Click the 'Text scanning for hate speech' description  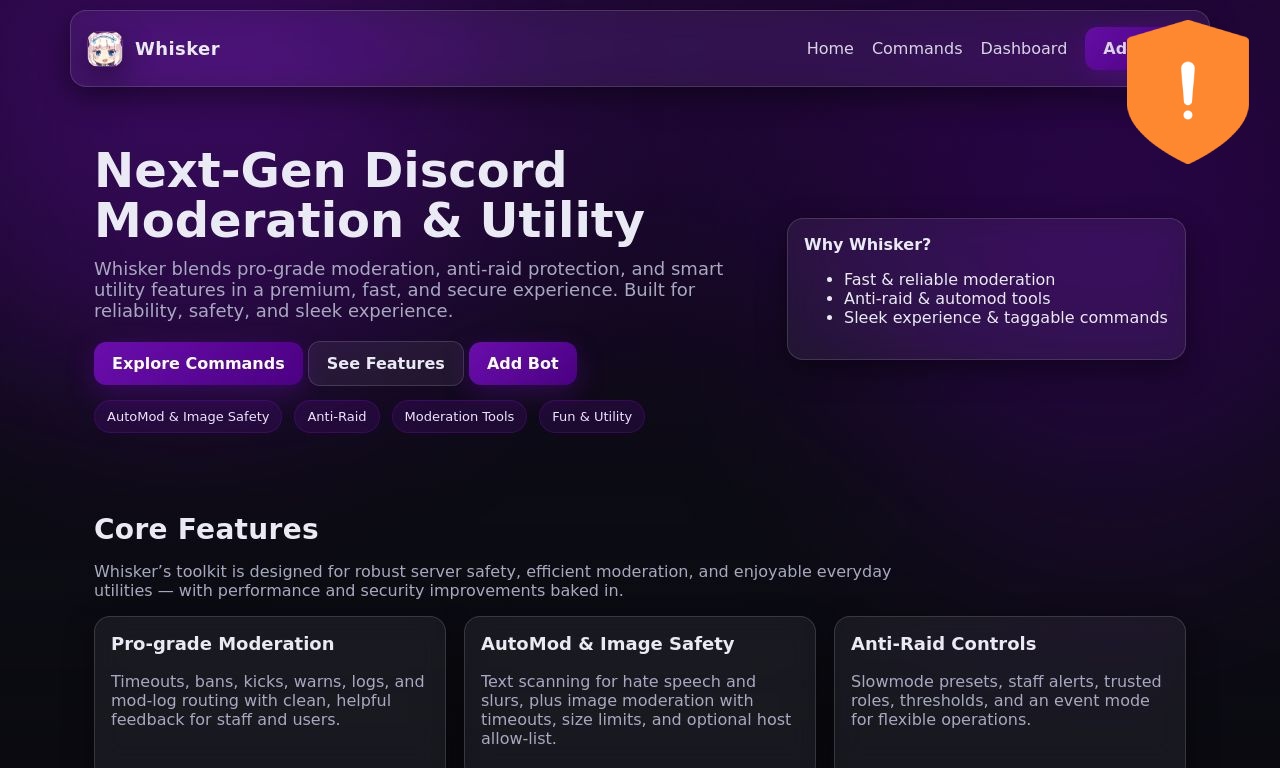(x=636, y=710)
